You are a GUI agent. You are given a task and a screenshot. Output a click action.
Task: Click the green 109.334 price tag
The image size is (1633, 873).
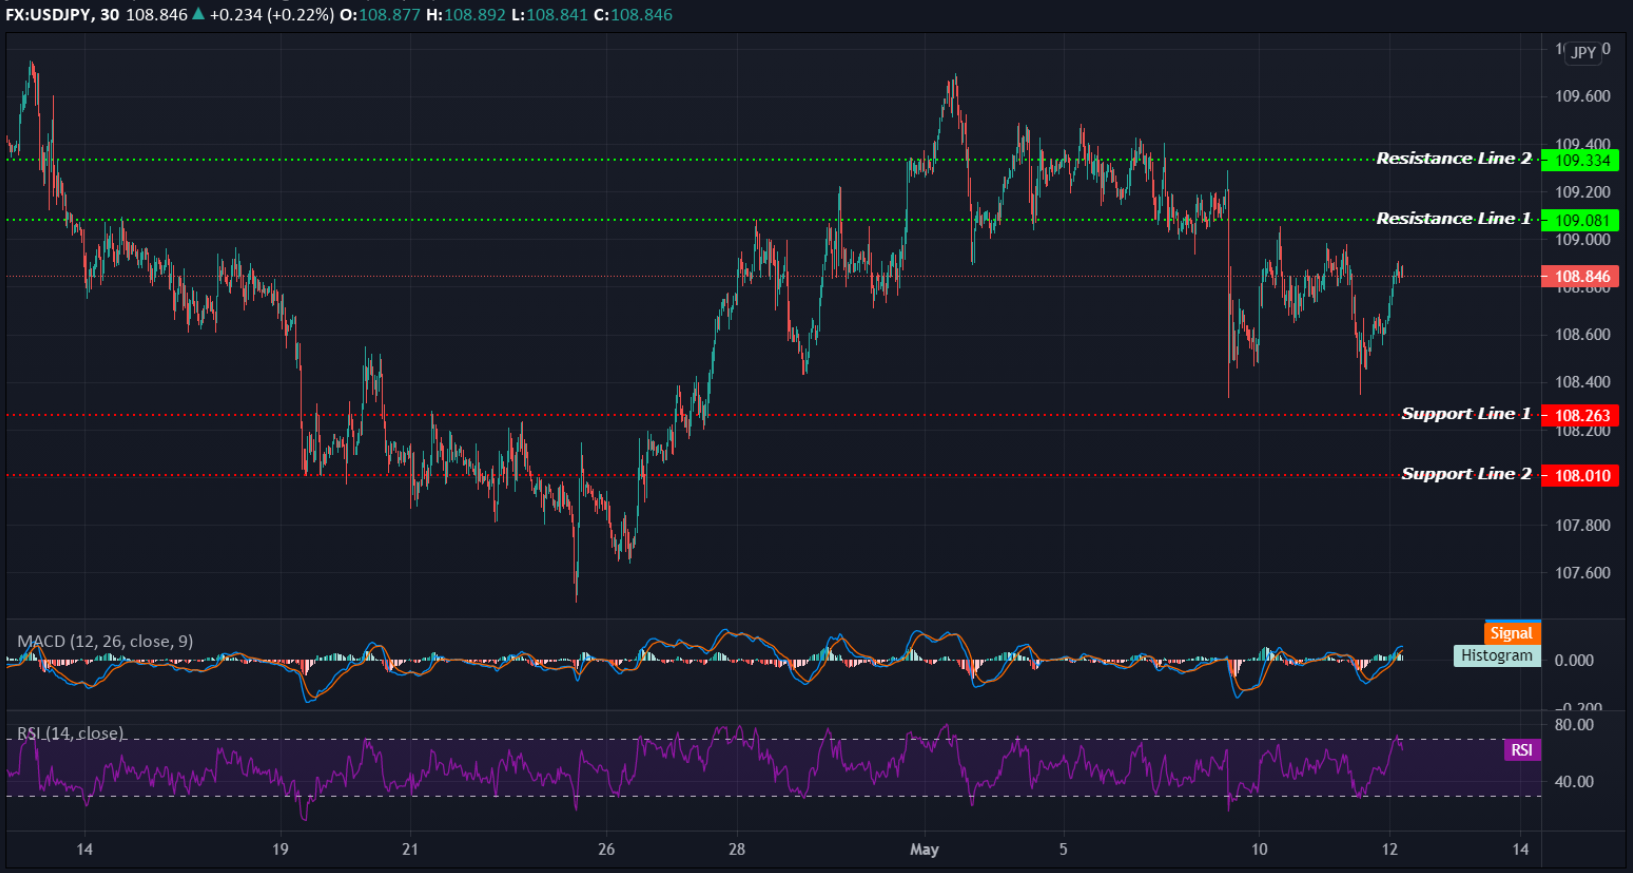pyautogui.click(x=1580, y=160)
